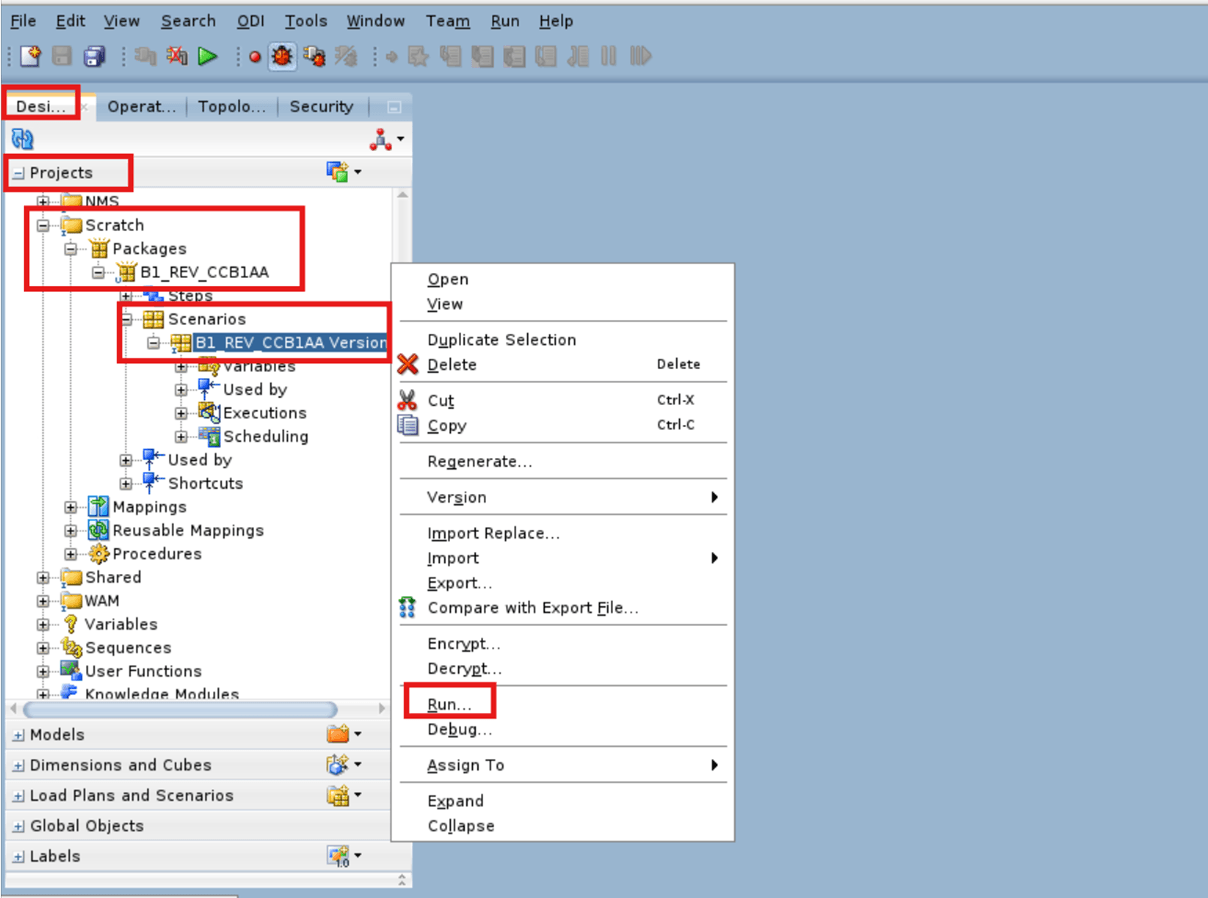Click the Sequences icon

[x=71, y=648]
